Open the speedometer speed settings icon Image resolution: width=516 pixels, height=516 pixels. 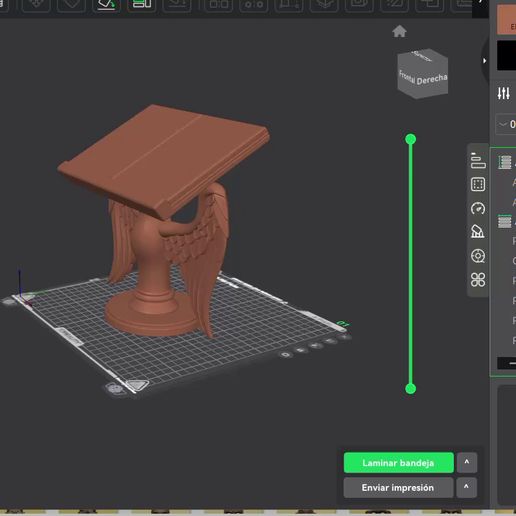tap(478, 208)
